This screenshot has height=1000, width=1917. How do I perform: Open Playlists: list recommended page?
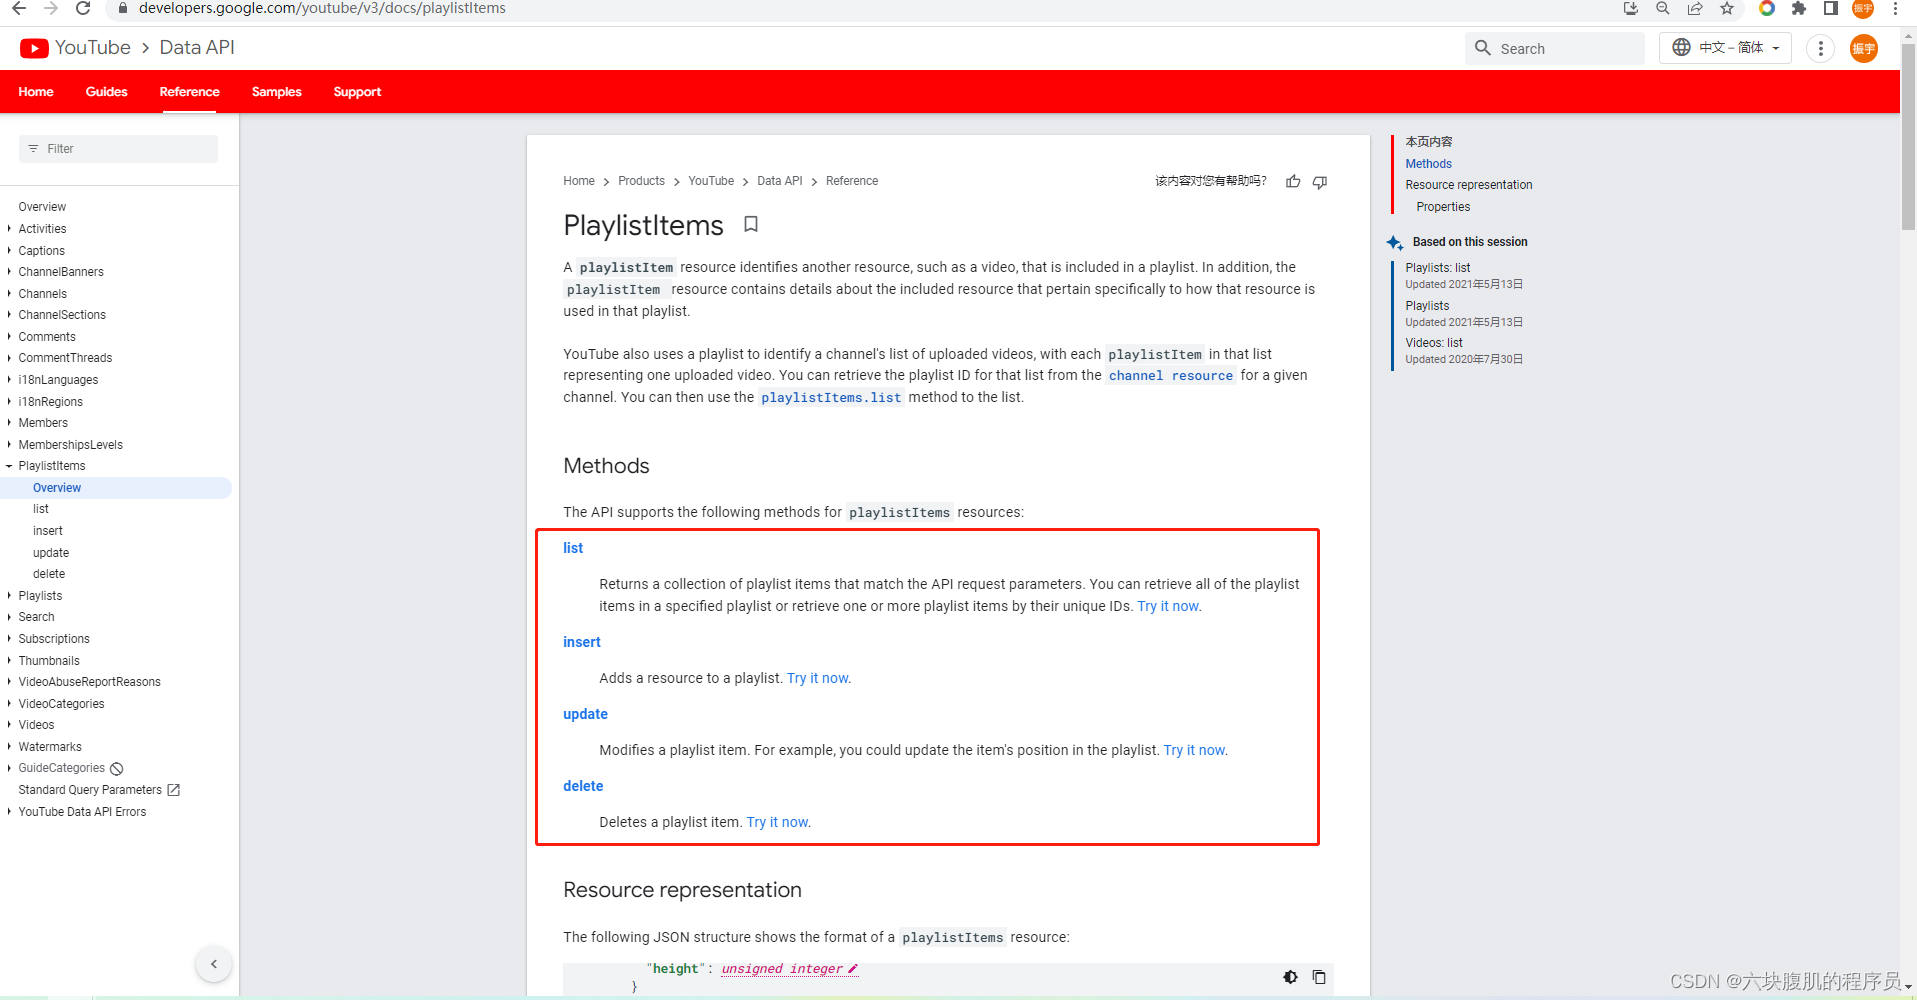[x=1437, y=268]
